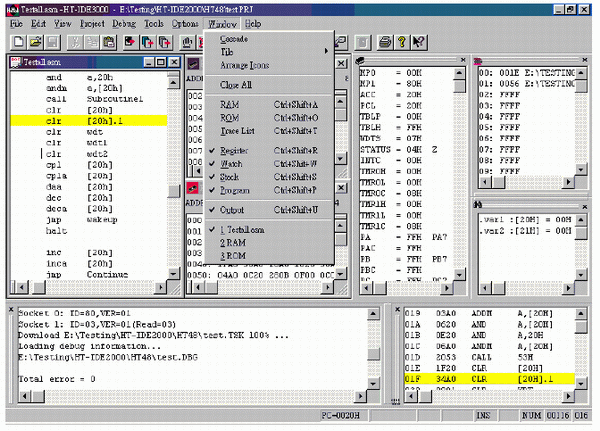Click the Open file toolbar icon

click(36, 42)
